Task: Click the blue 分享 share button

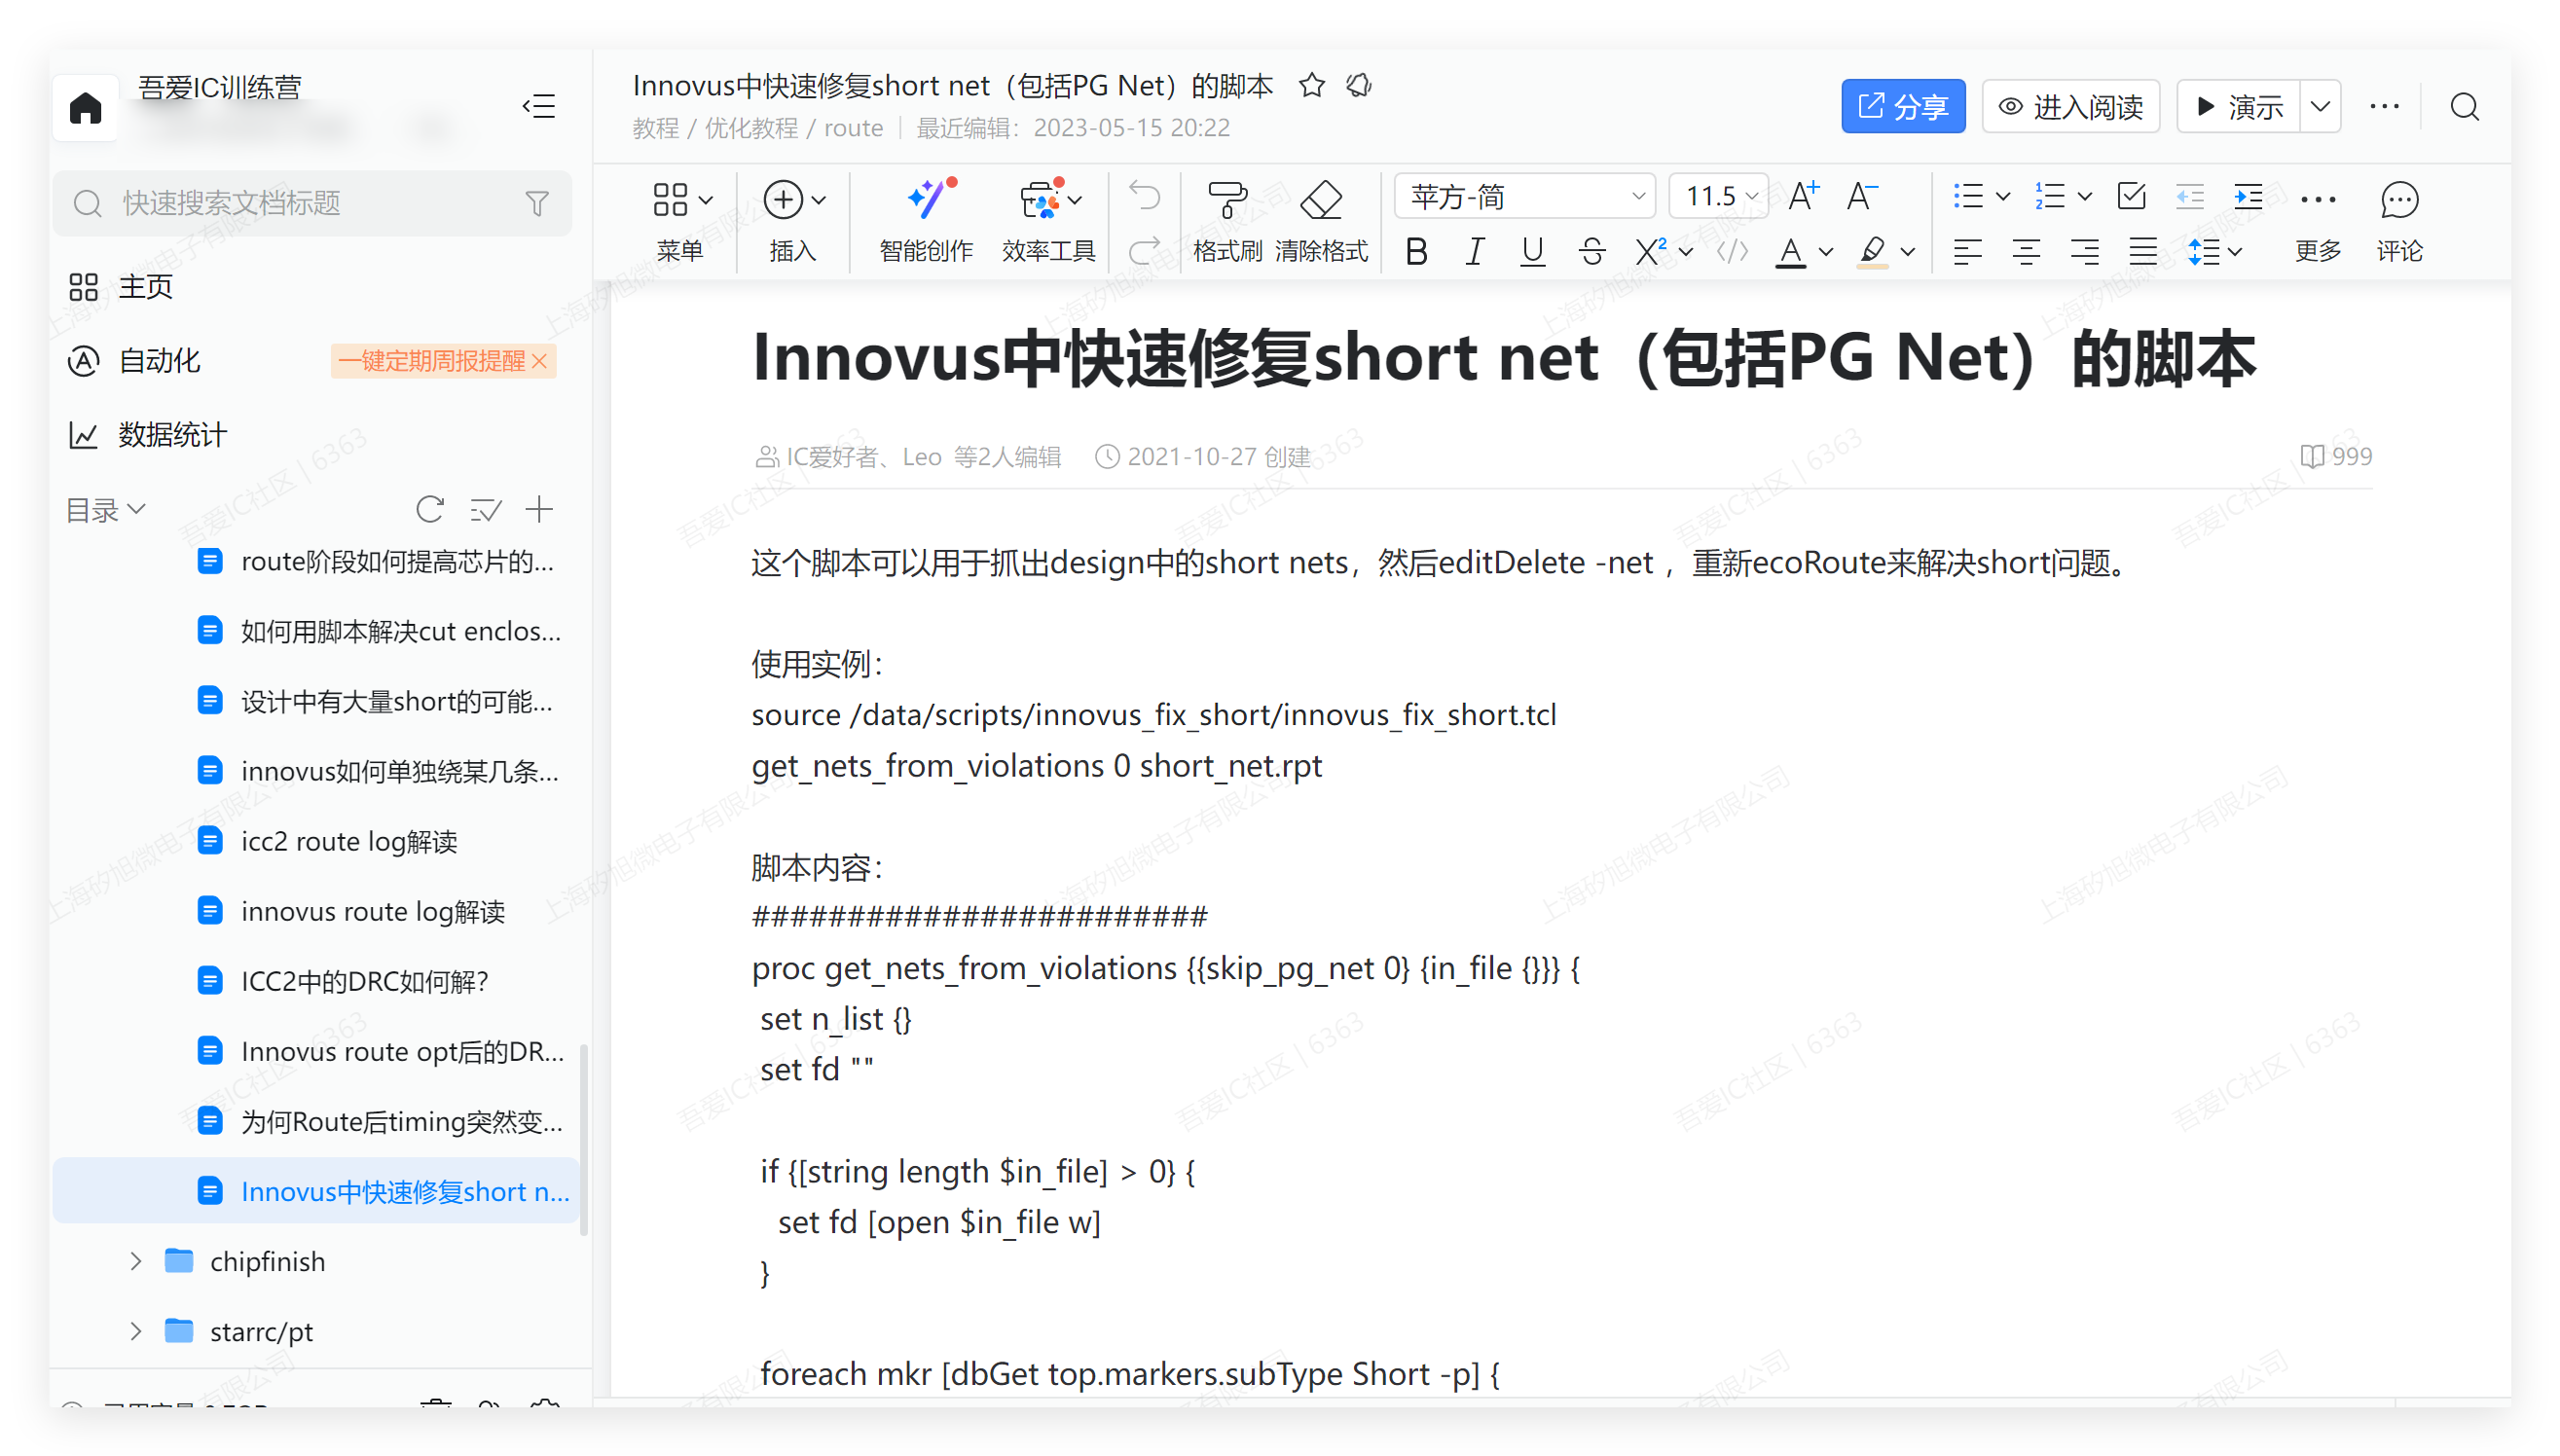Action: [x=1902, y=106]
